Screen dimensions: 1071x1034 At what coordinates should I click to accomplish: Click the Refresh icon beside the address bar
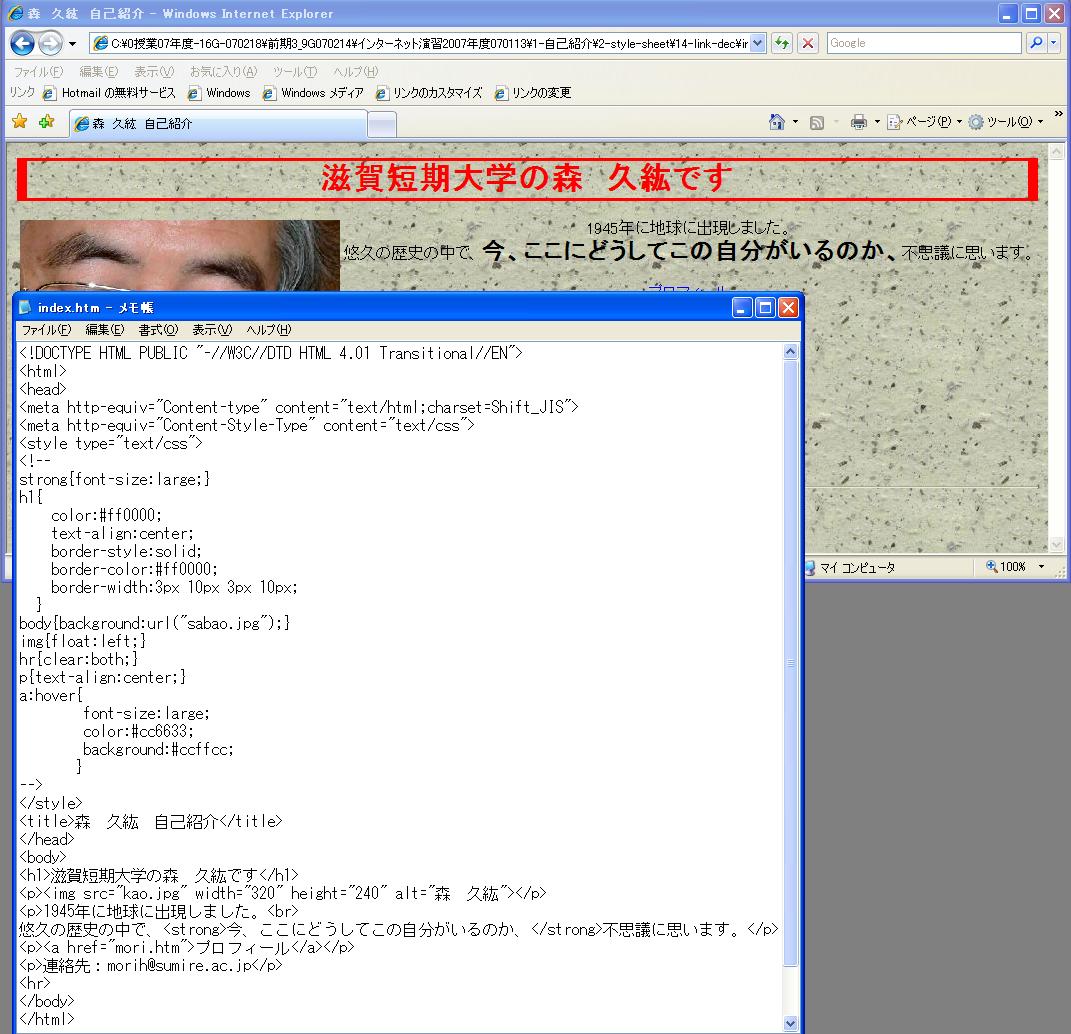(x=782, y=44)
